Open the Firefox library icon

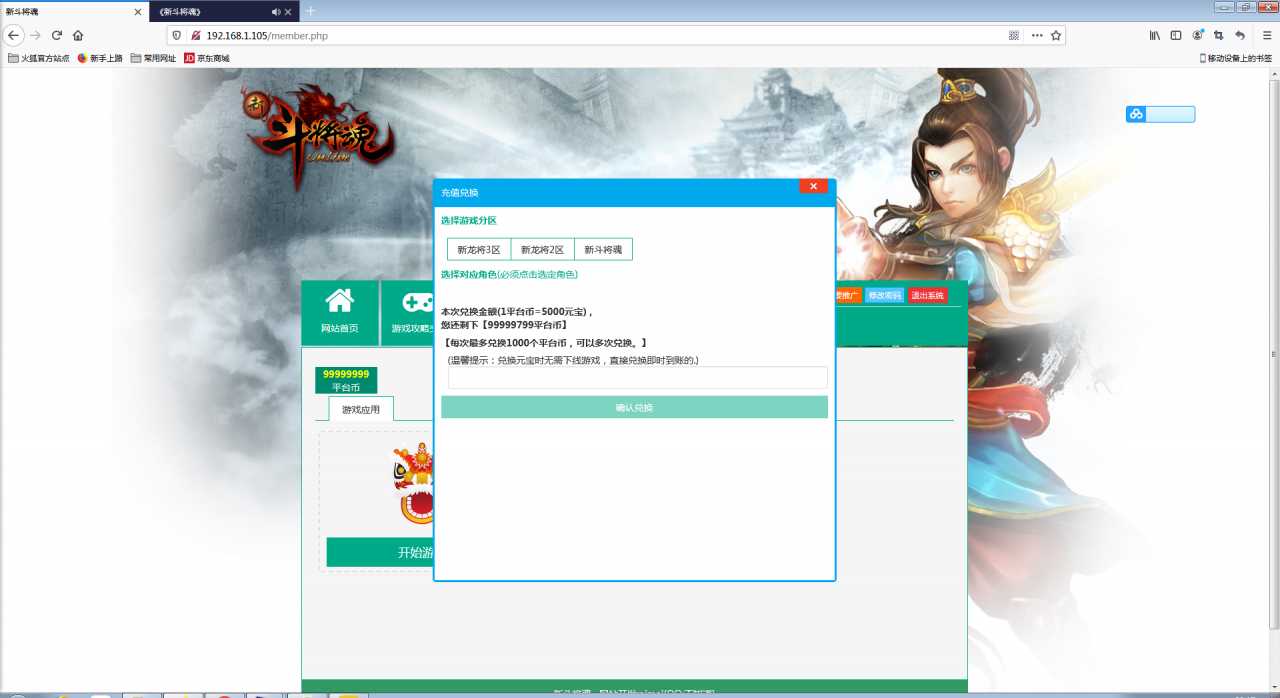[1154, 35]
